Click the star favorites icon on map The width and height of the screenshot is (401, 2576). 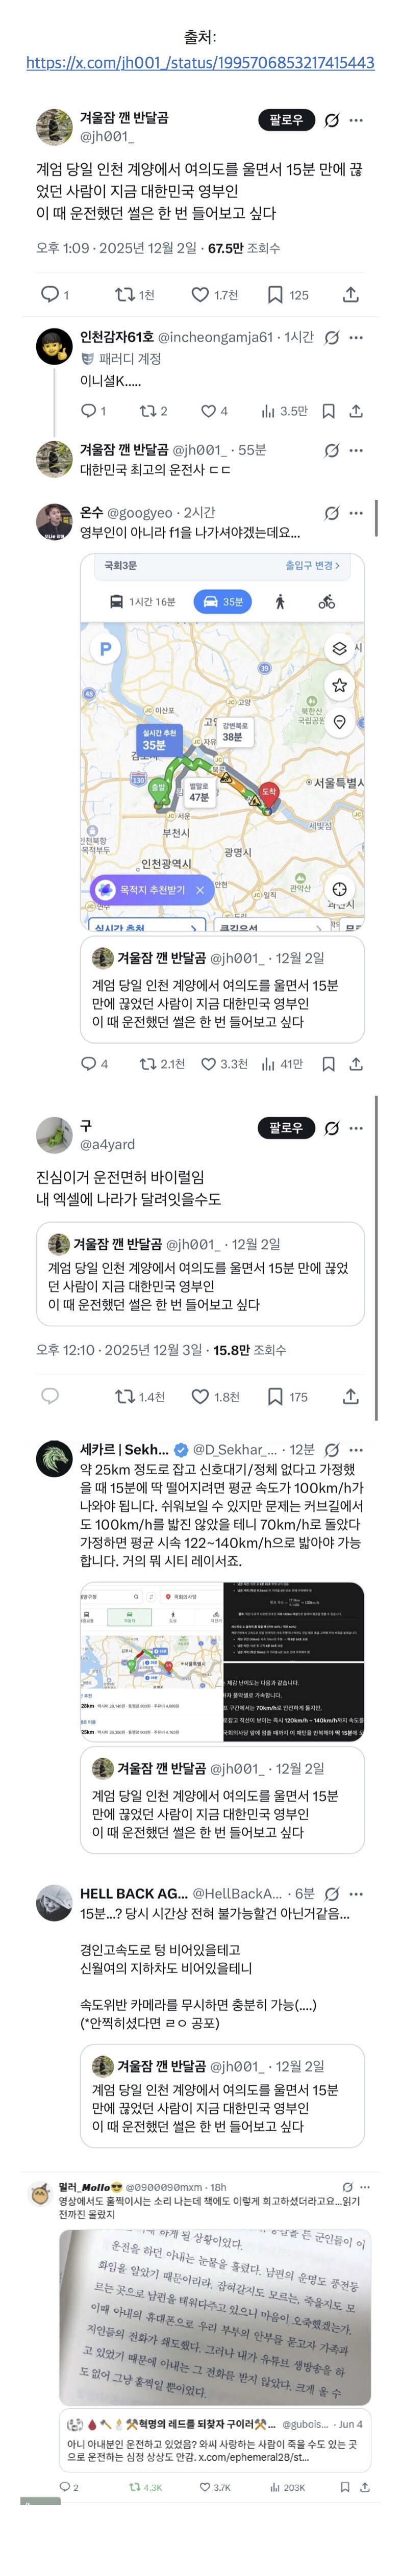point(340,685)
